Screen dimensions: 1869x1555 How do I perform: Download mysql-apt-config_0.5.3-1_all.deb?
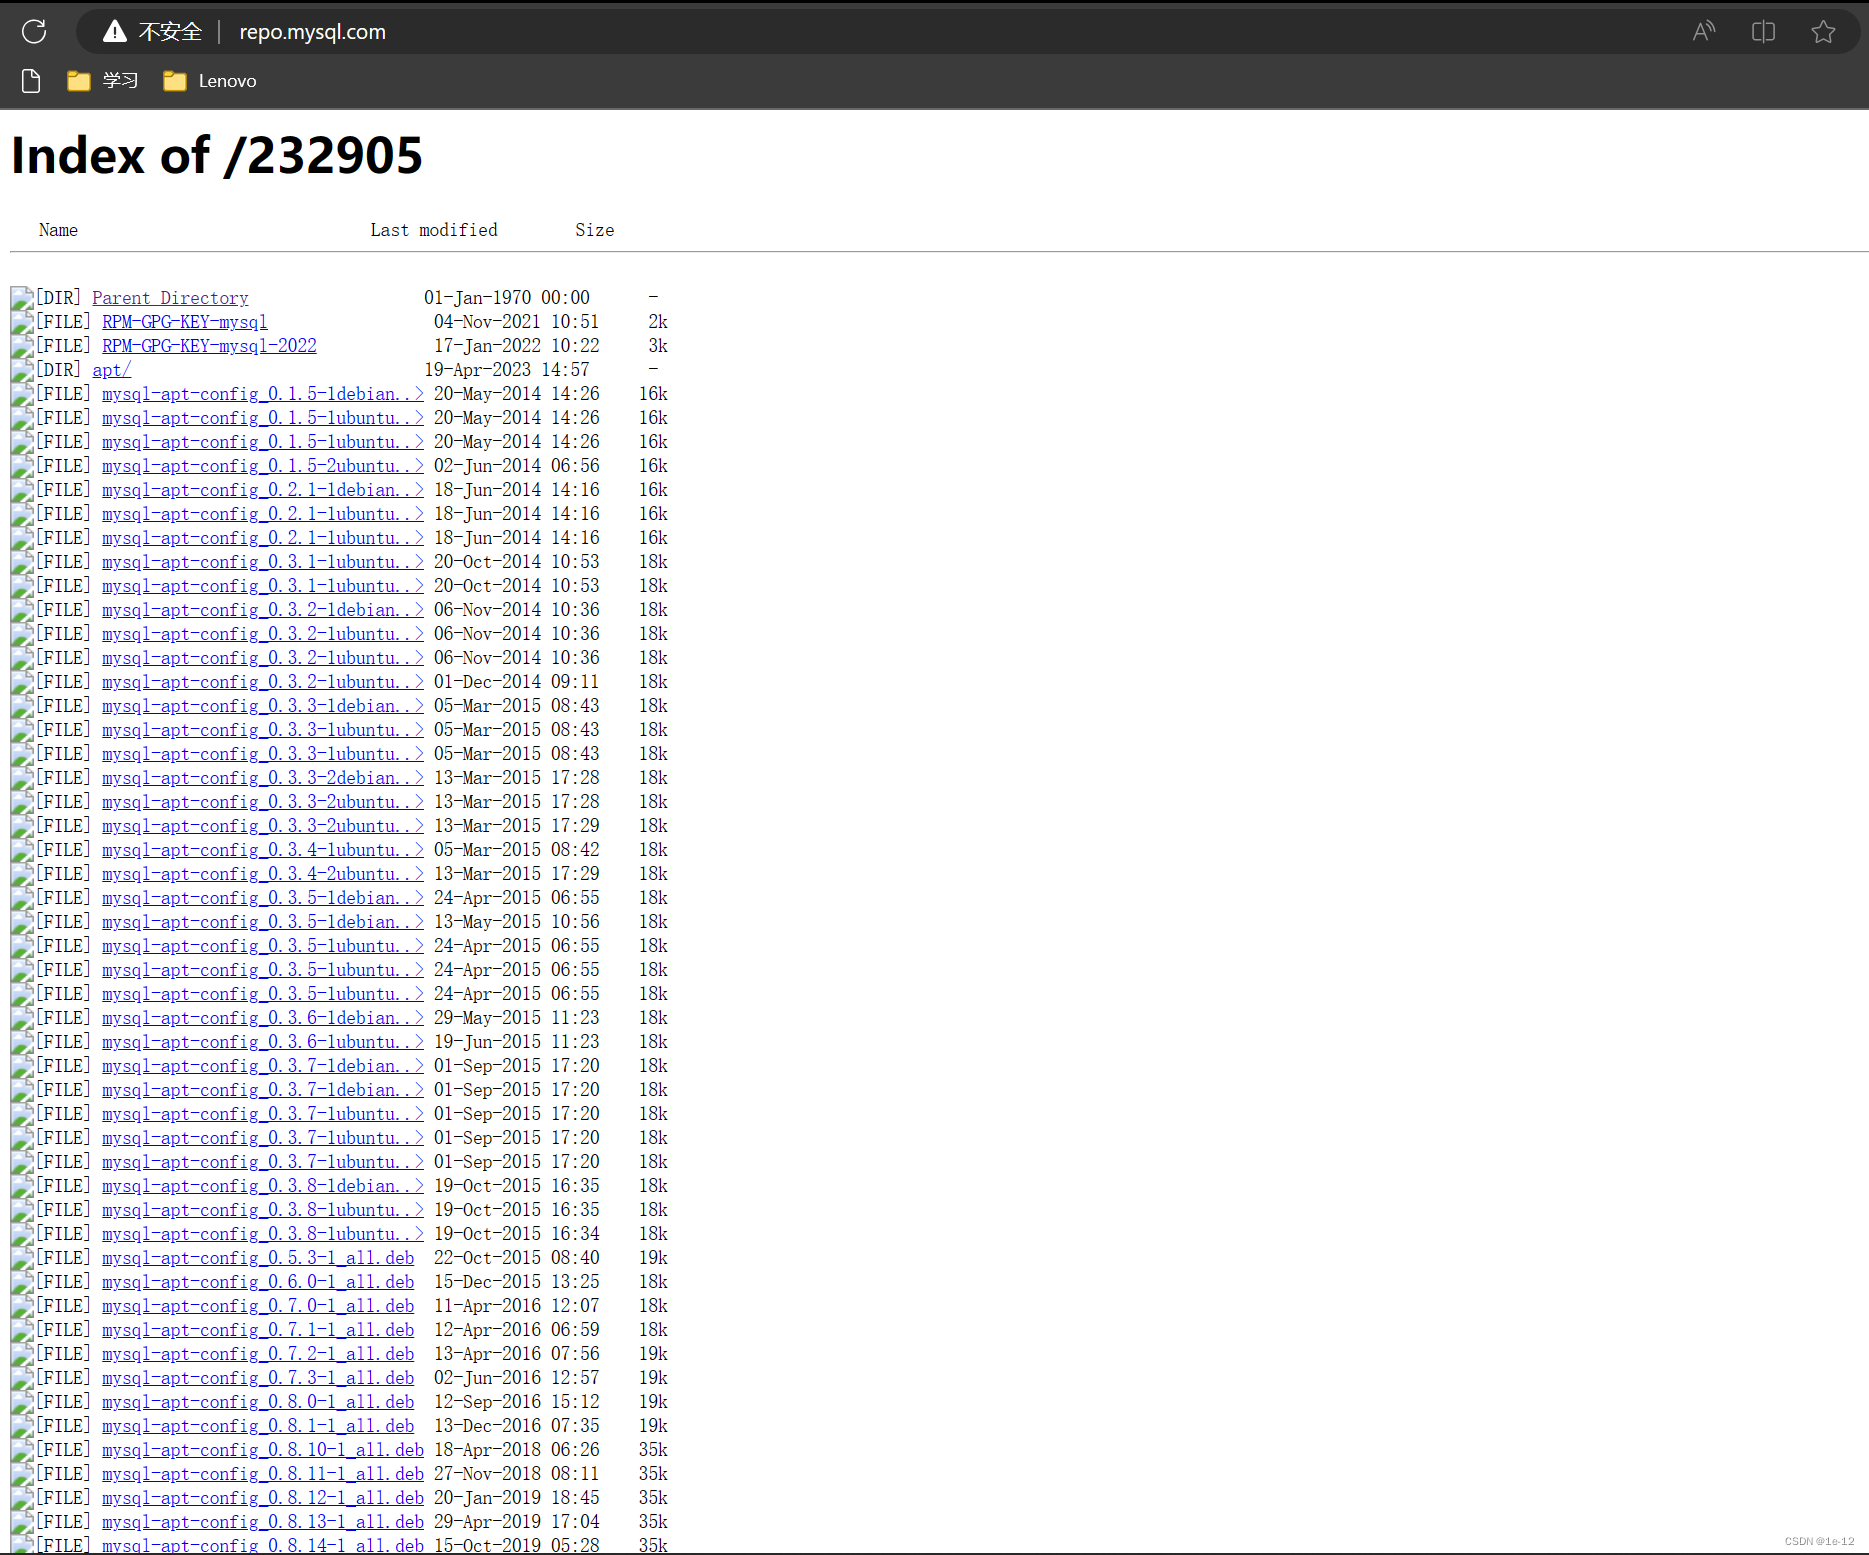click(x=258, y=1258)
